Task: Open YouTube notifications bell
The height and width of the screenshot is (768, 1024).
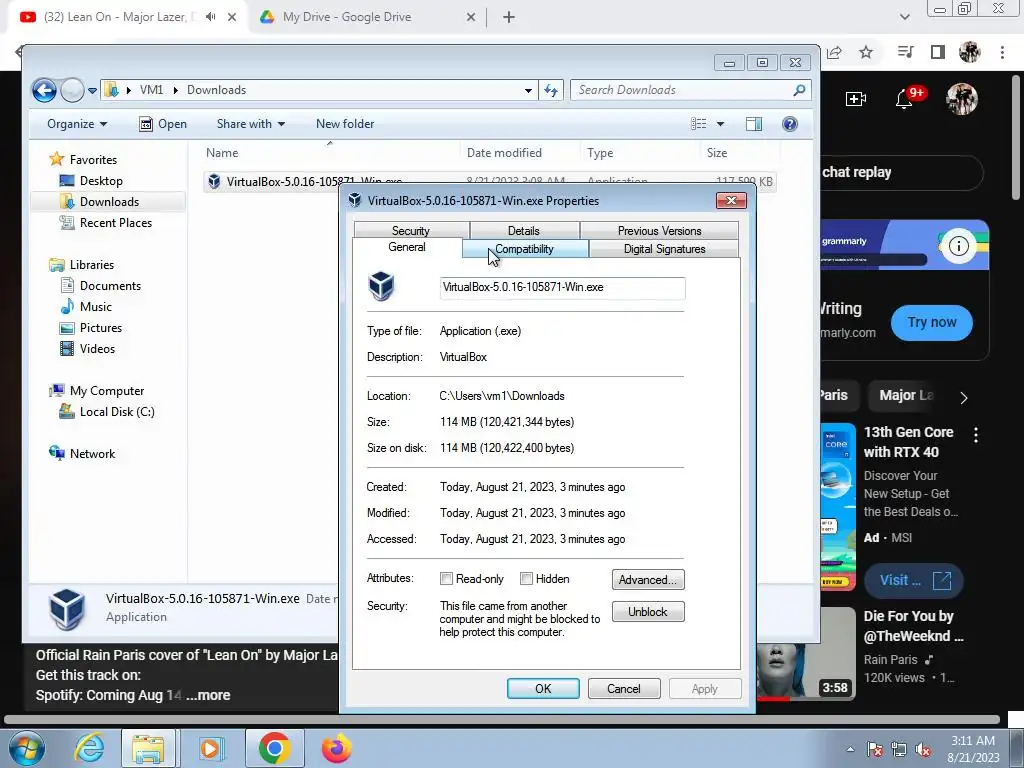Action: 904,99
